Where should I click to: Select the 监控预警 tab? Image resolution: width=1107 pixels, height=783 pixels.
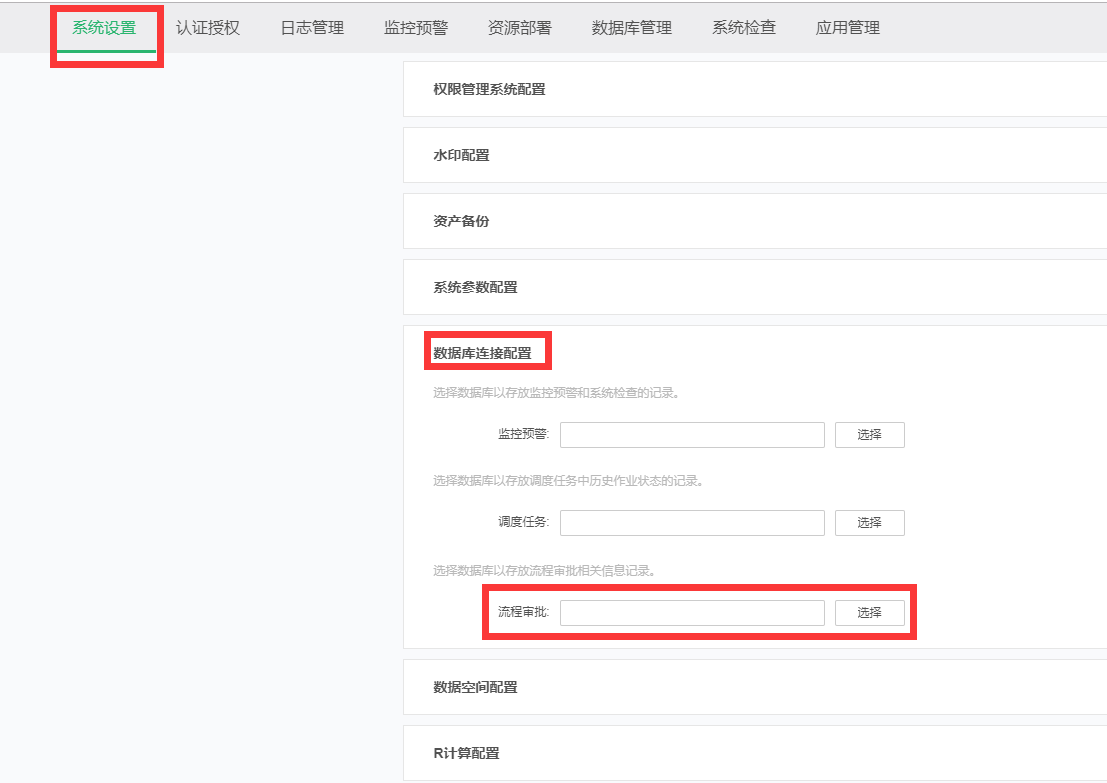(416, 28)
